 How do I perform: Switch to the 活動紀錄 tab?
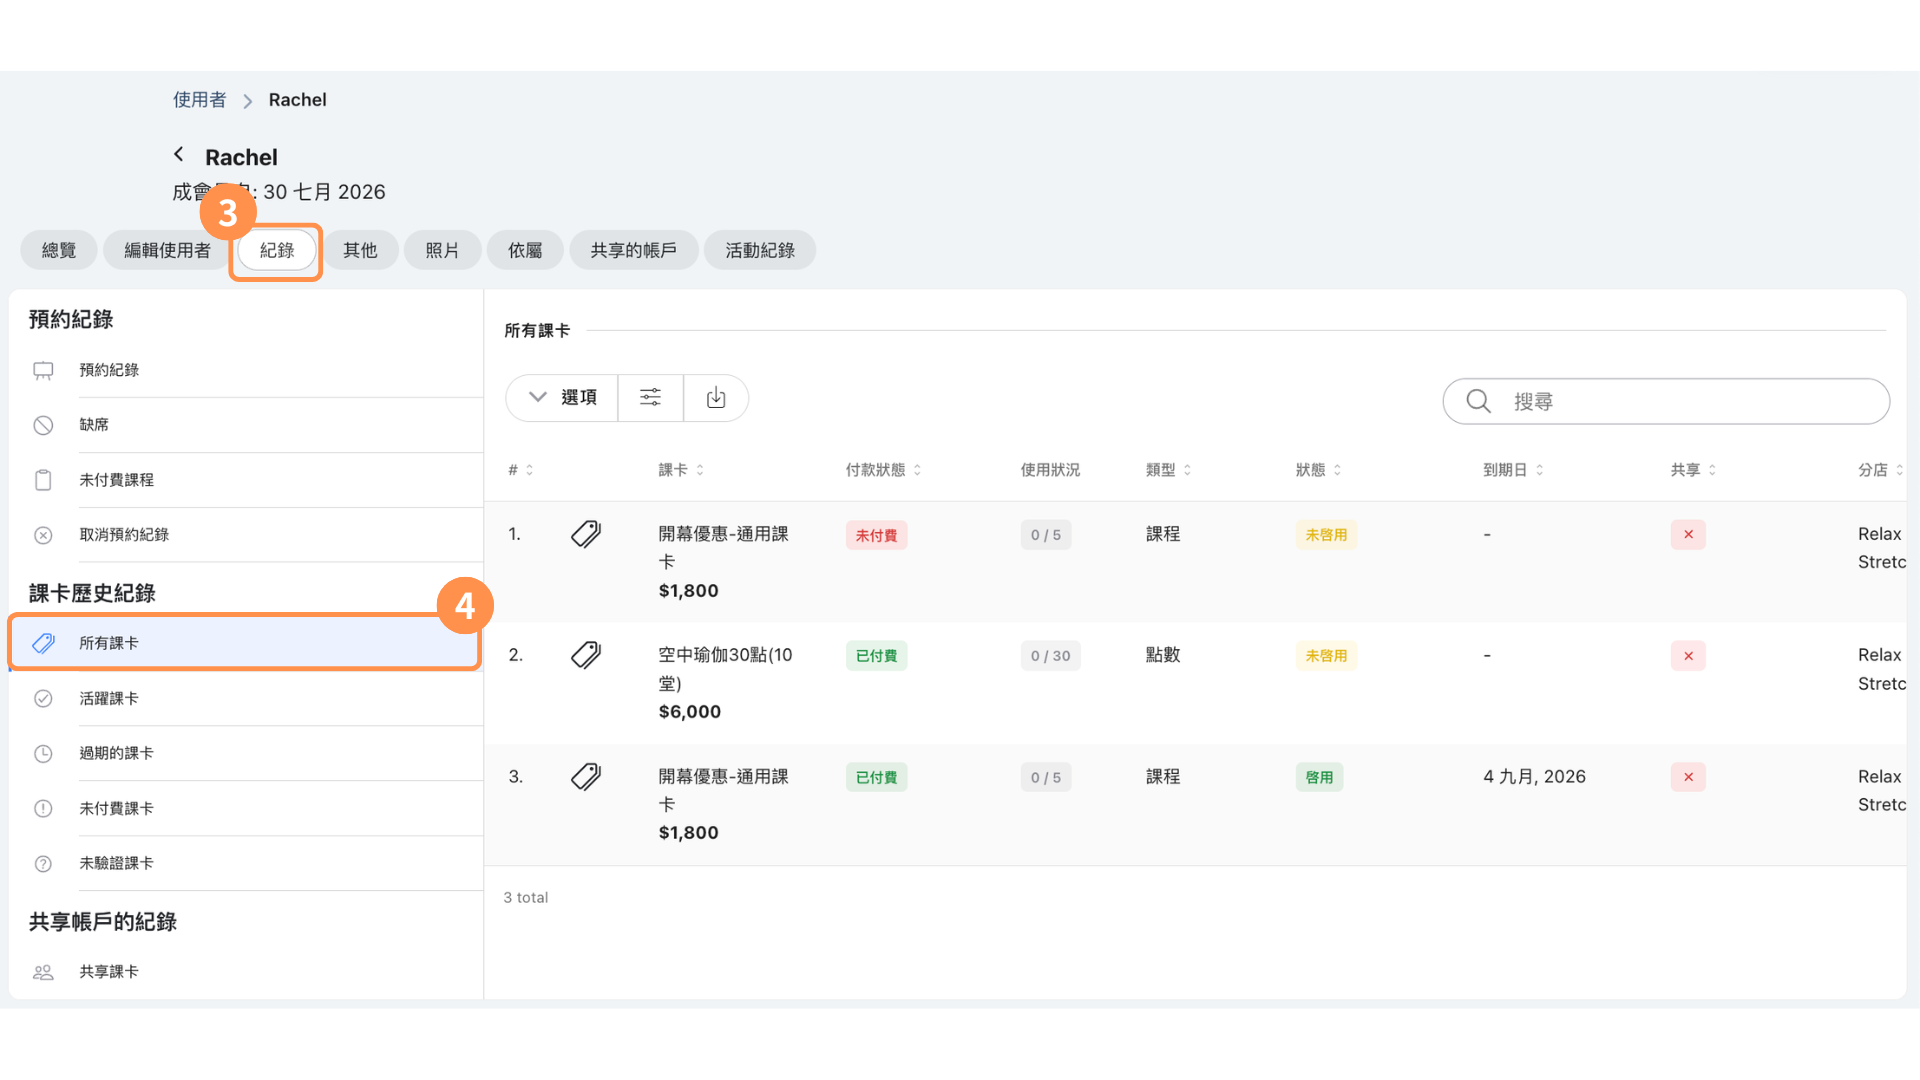(x=760, y=250)
